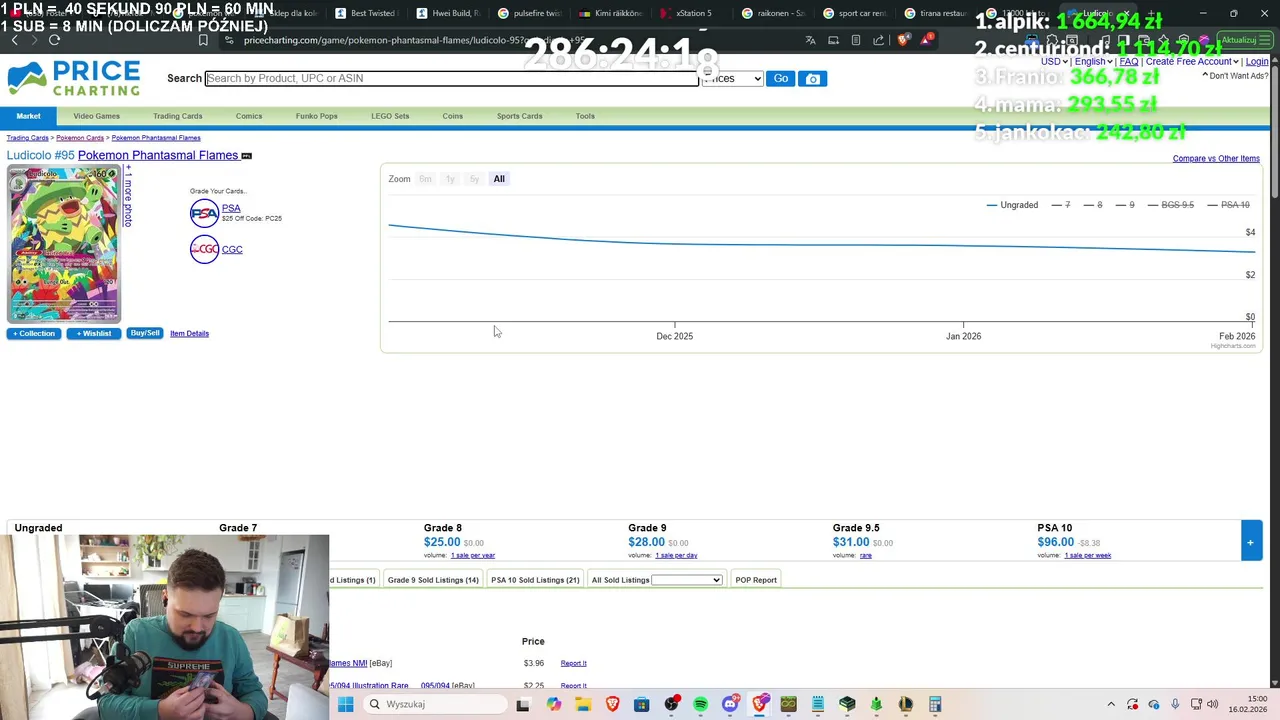The height and width of the screenshot is (720, 1280).
Task: Click Login link
Action: [1257, 62]
